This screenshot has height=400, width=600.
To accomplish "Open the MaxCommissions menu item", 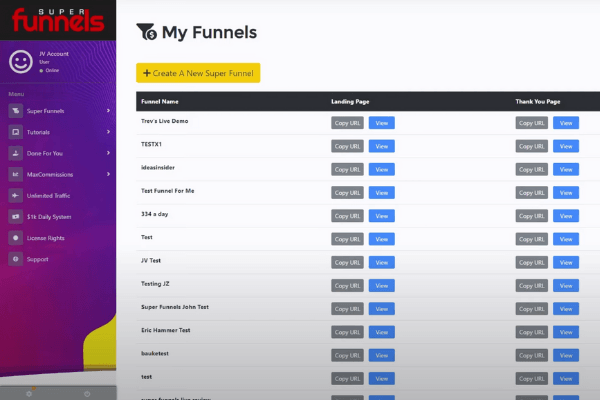I will click(x=58, y=175).
